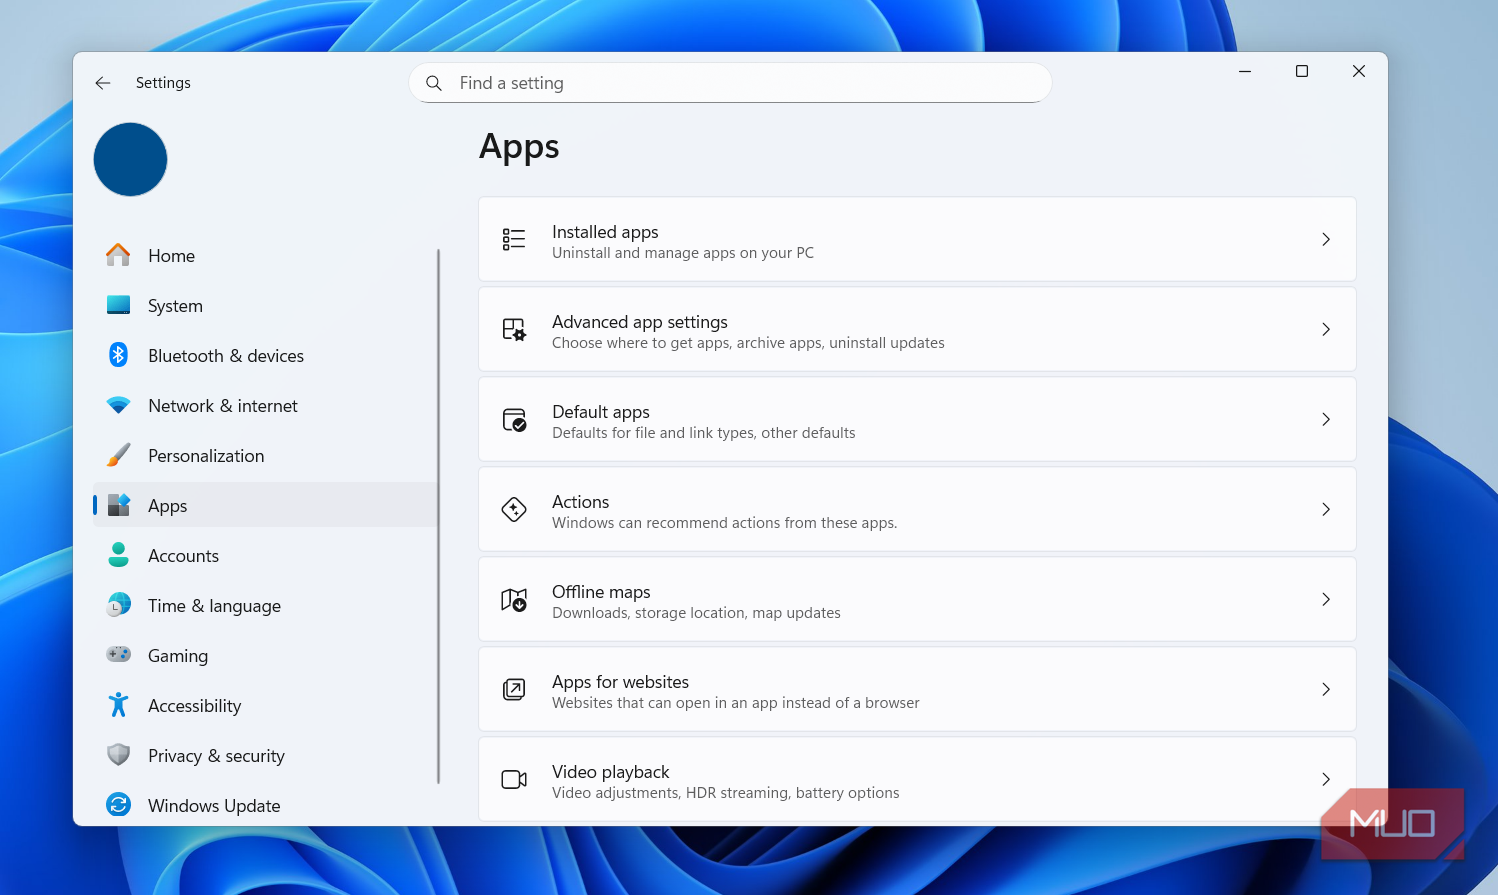
Task: Open Windows Update settings
Action: click(265, 805)
